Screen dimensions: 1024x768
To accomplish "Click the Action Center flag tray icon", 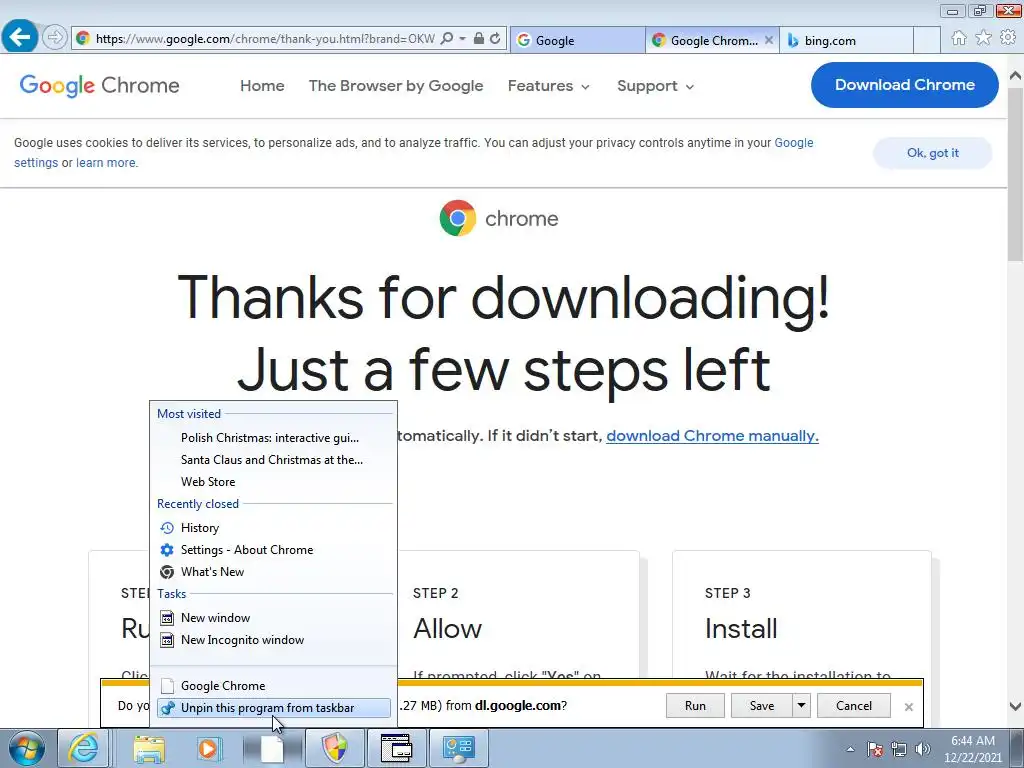I will [x=875, y=749].
